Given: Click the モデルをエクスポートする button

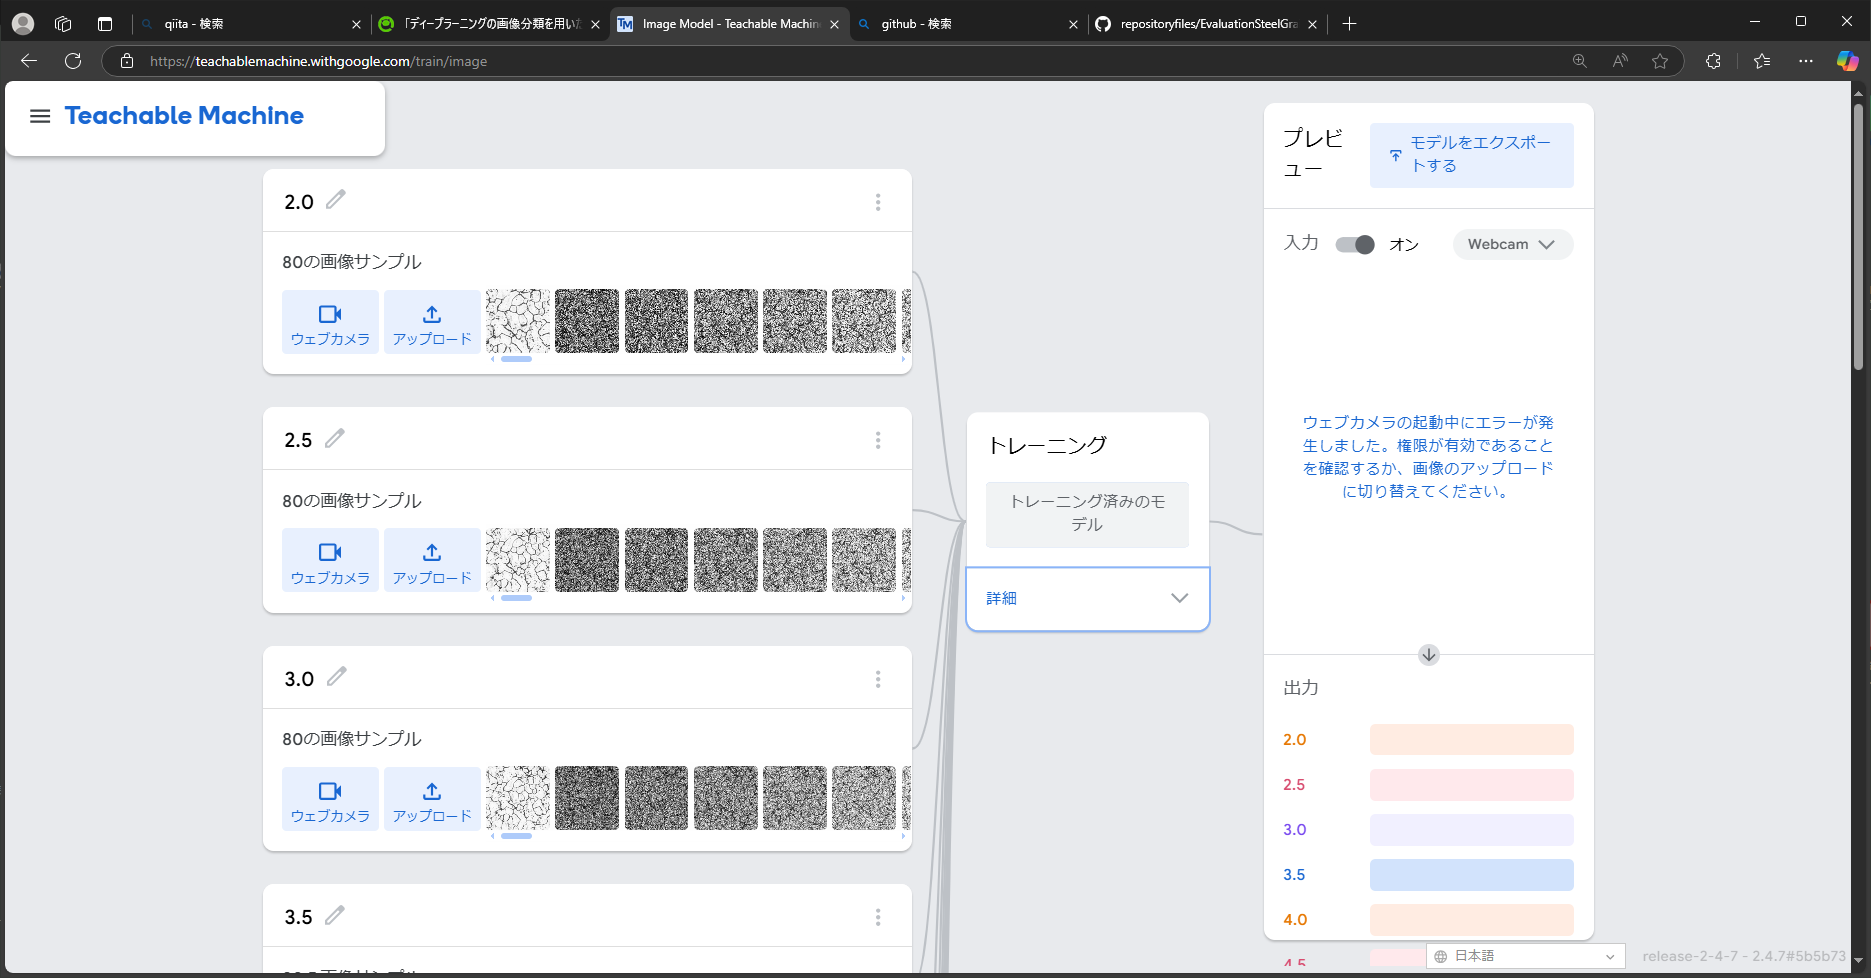Looking at the screenshot, I should [1471, 155].
